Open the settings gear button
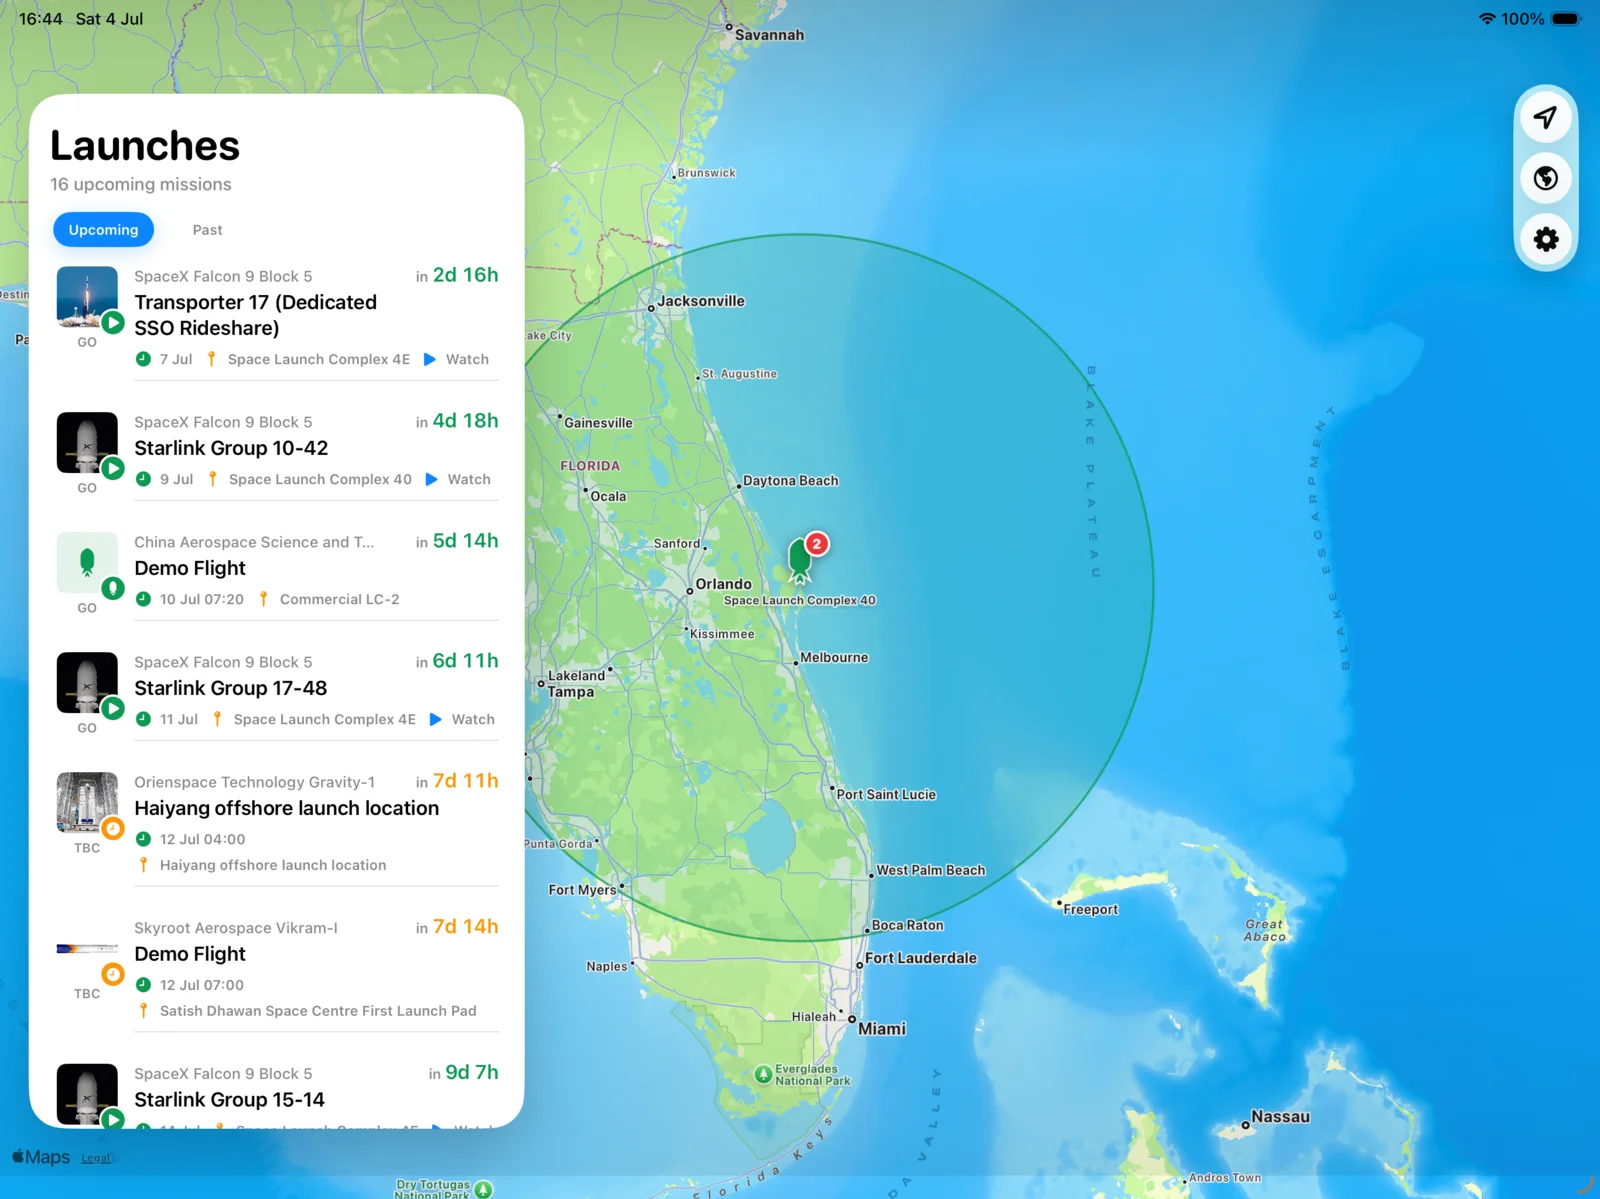1600x1199 pixels. [1545, 239]
